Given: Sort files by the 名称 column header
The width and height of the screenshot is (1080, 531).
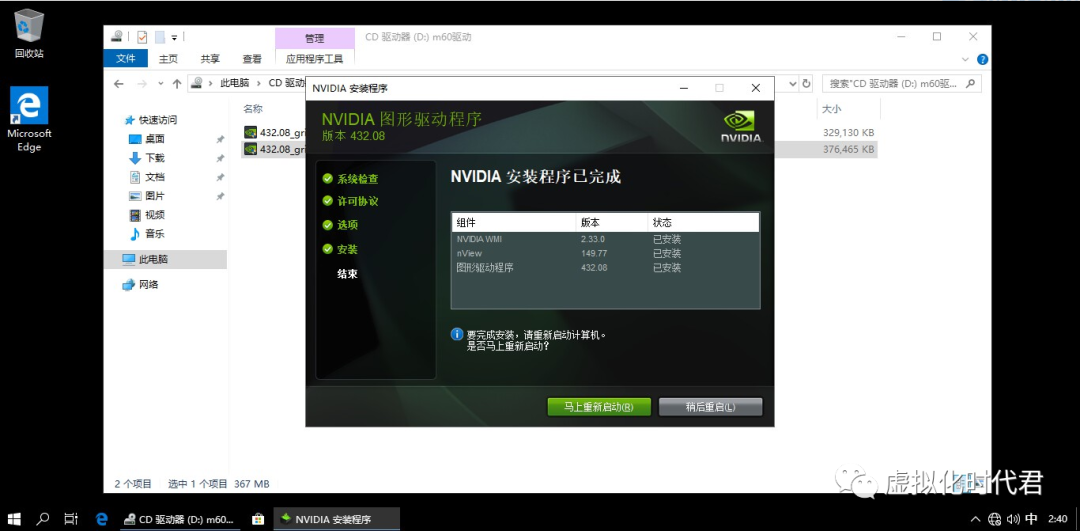Looking at the screenshot, I should click(x=253, y=109).
